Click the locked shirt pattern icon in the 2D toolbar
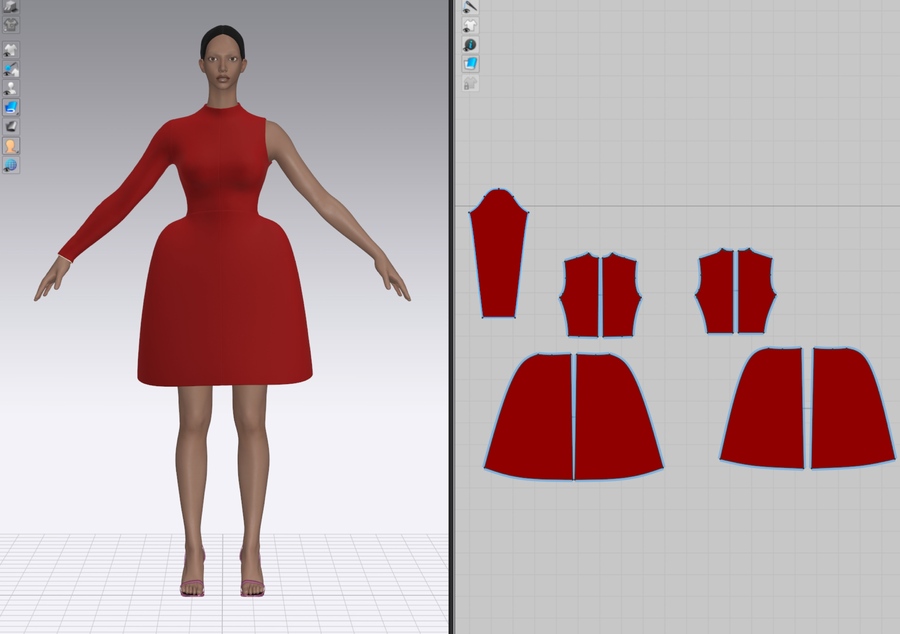 pyautogui.click(x=471, y=84)
